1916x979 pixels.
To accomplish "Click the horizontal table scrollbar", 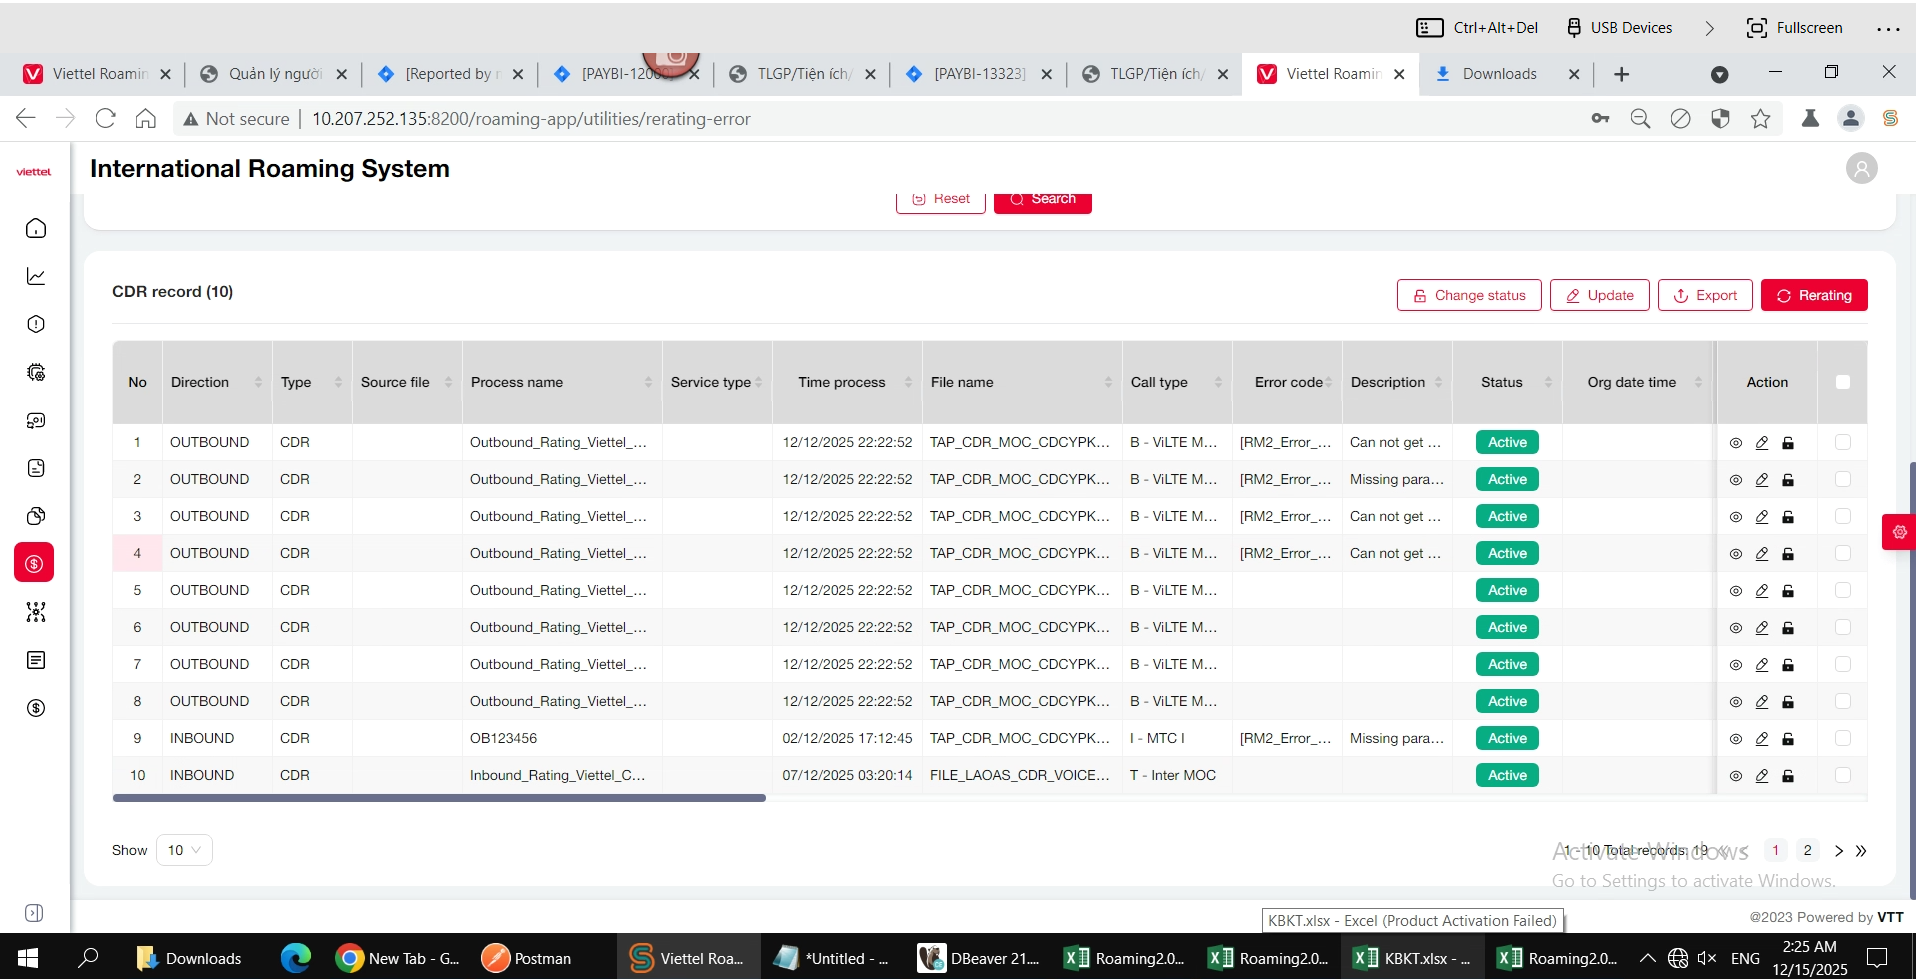I will [440, 798].
